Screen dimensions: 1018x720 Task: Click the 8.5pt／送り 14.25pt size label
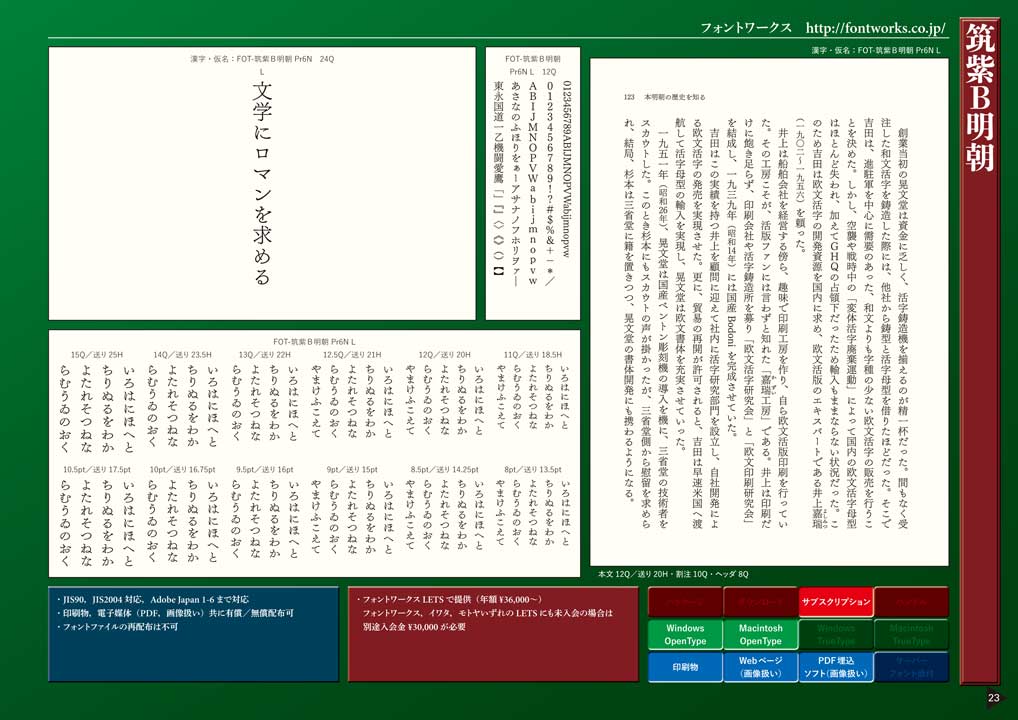click(445, 469)
